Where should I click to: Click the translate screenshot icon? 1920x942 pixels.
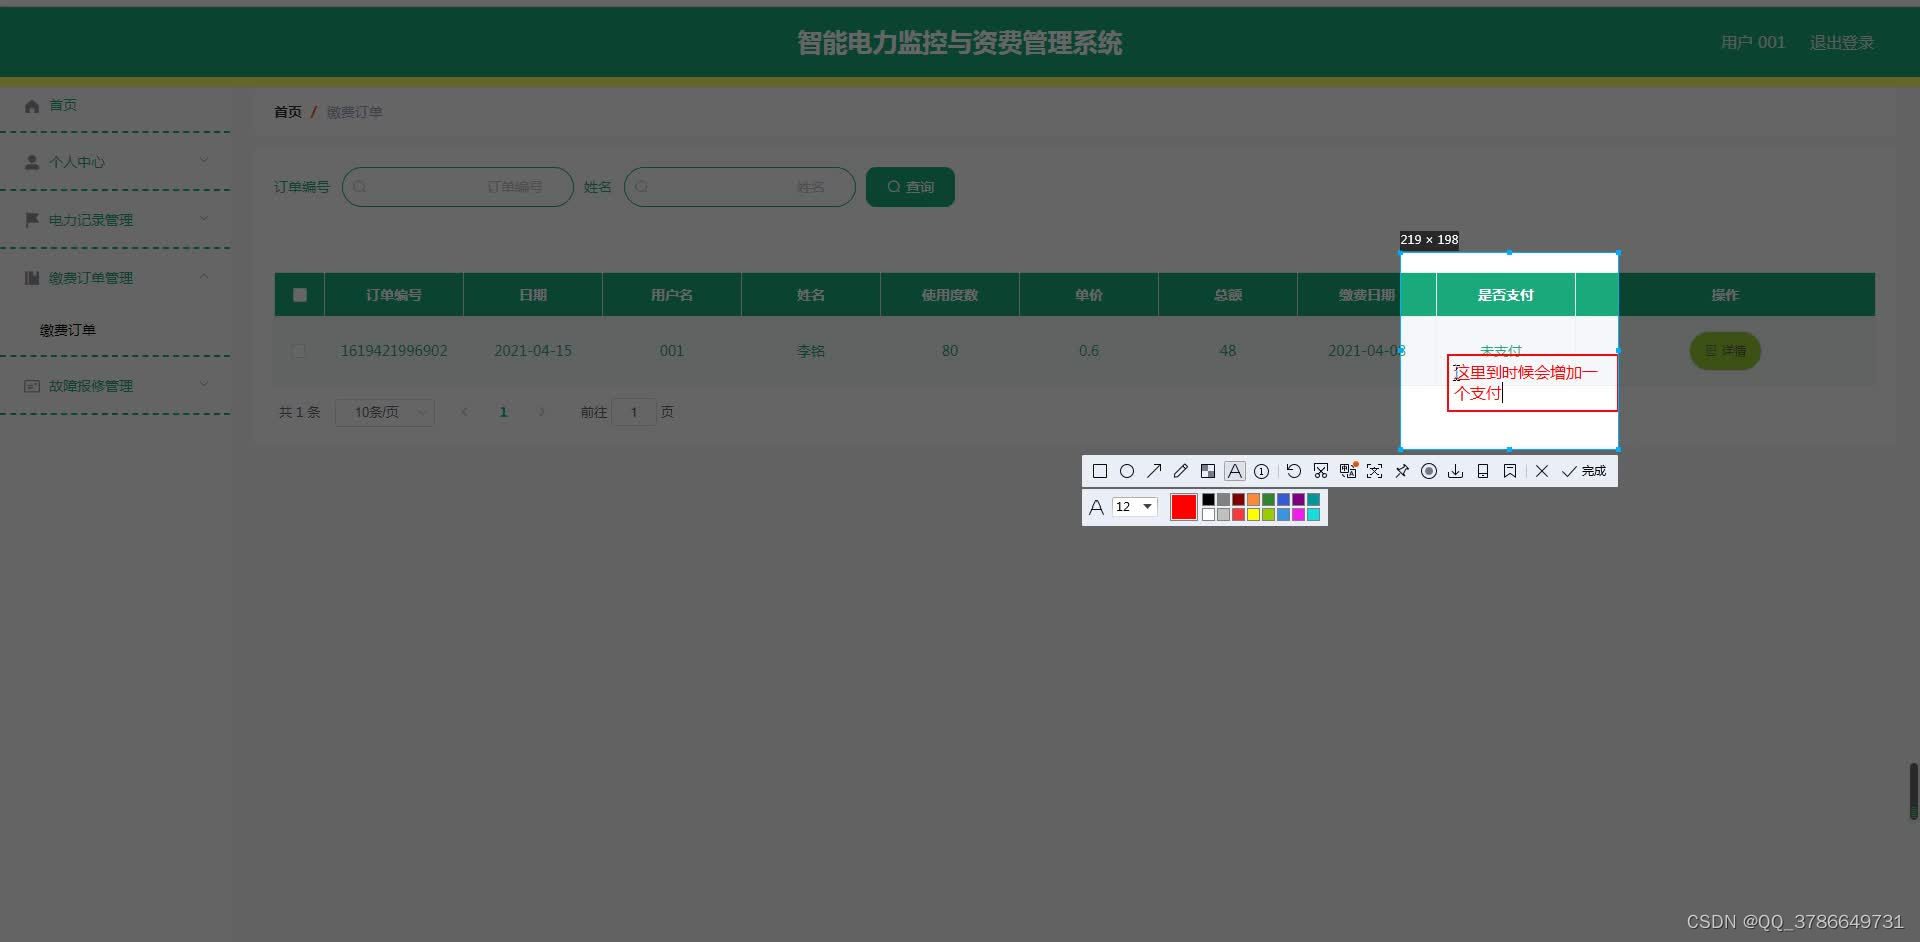[1348, 471]
